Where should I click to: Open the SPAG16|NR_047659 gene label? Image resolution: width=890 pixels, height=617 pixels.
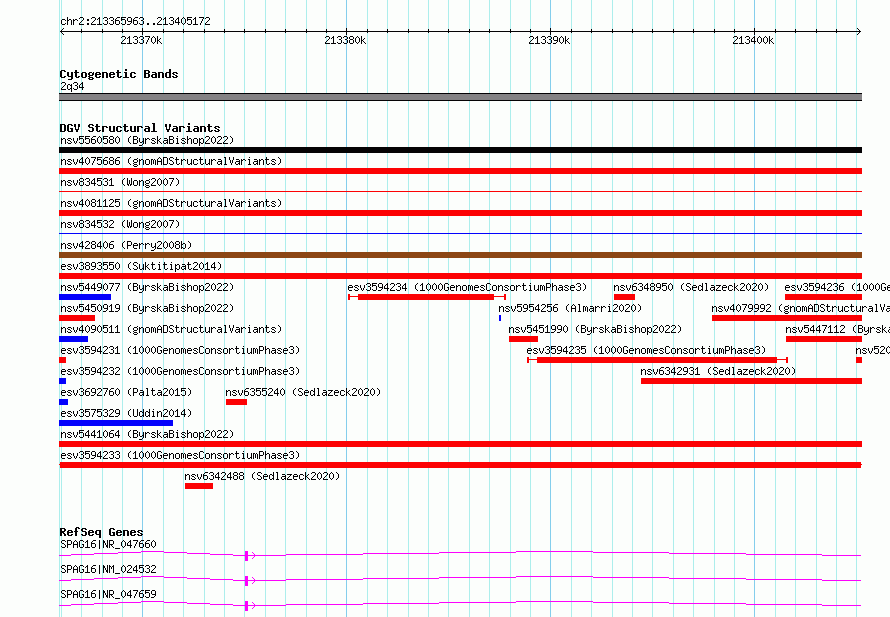(108, 594)
